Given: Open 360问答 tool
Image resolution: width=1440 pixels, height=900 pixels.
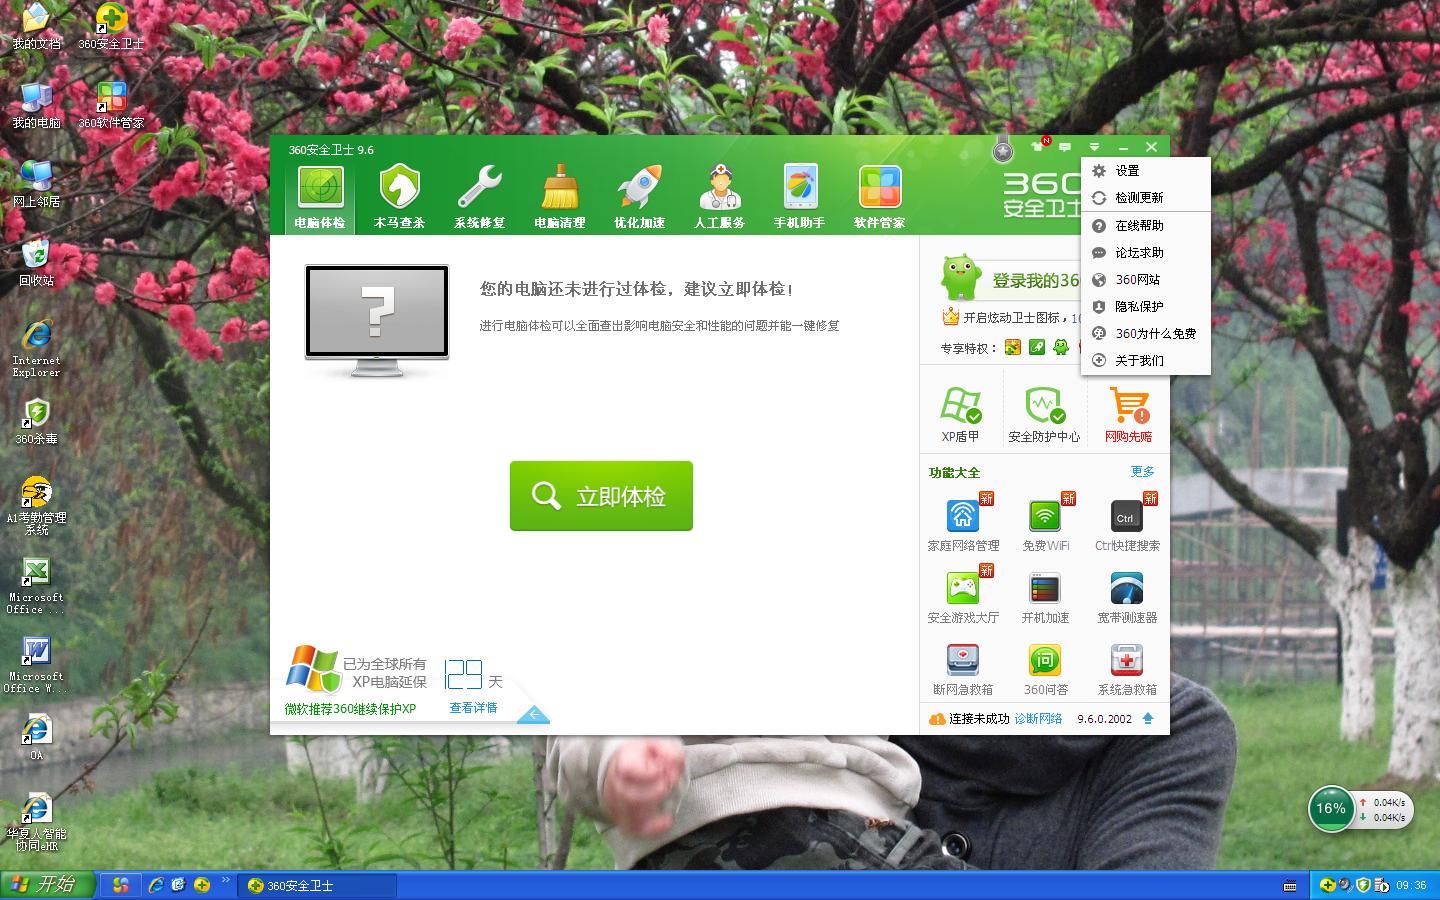Looking at the screenshot, I should [x=1045, y=669].
